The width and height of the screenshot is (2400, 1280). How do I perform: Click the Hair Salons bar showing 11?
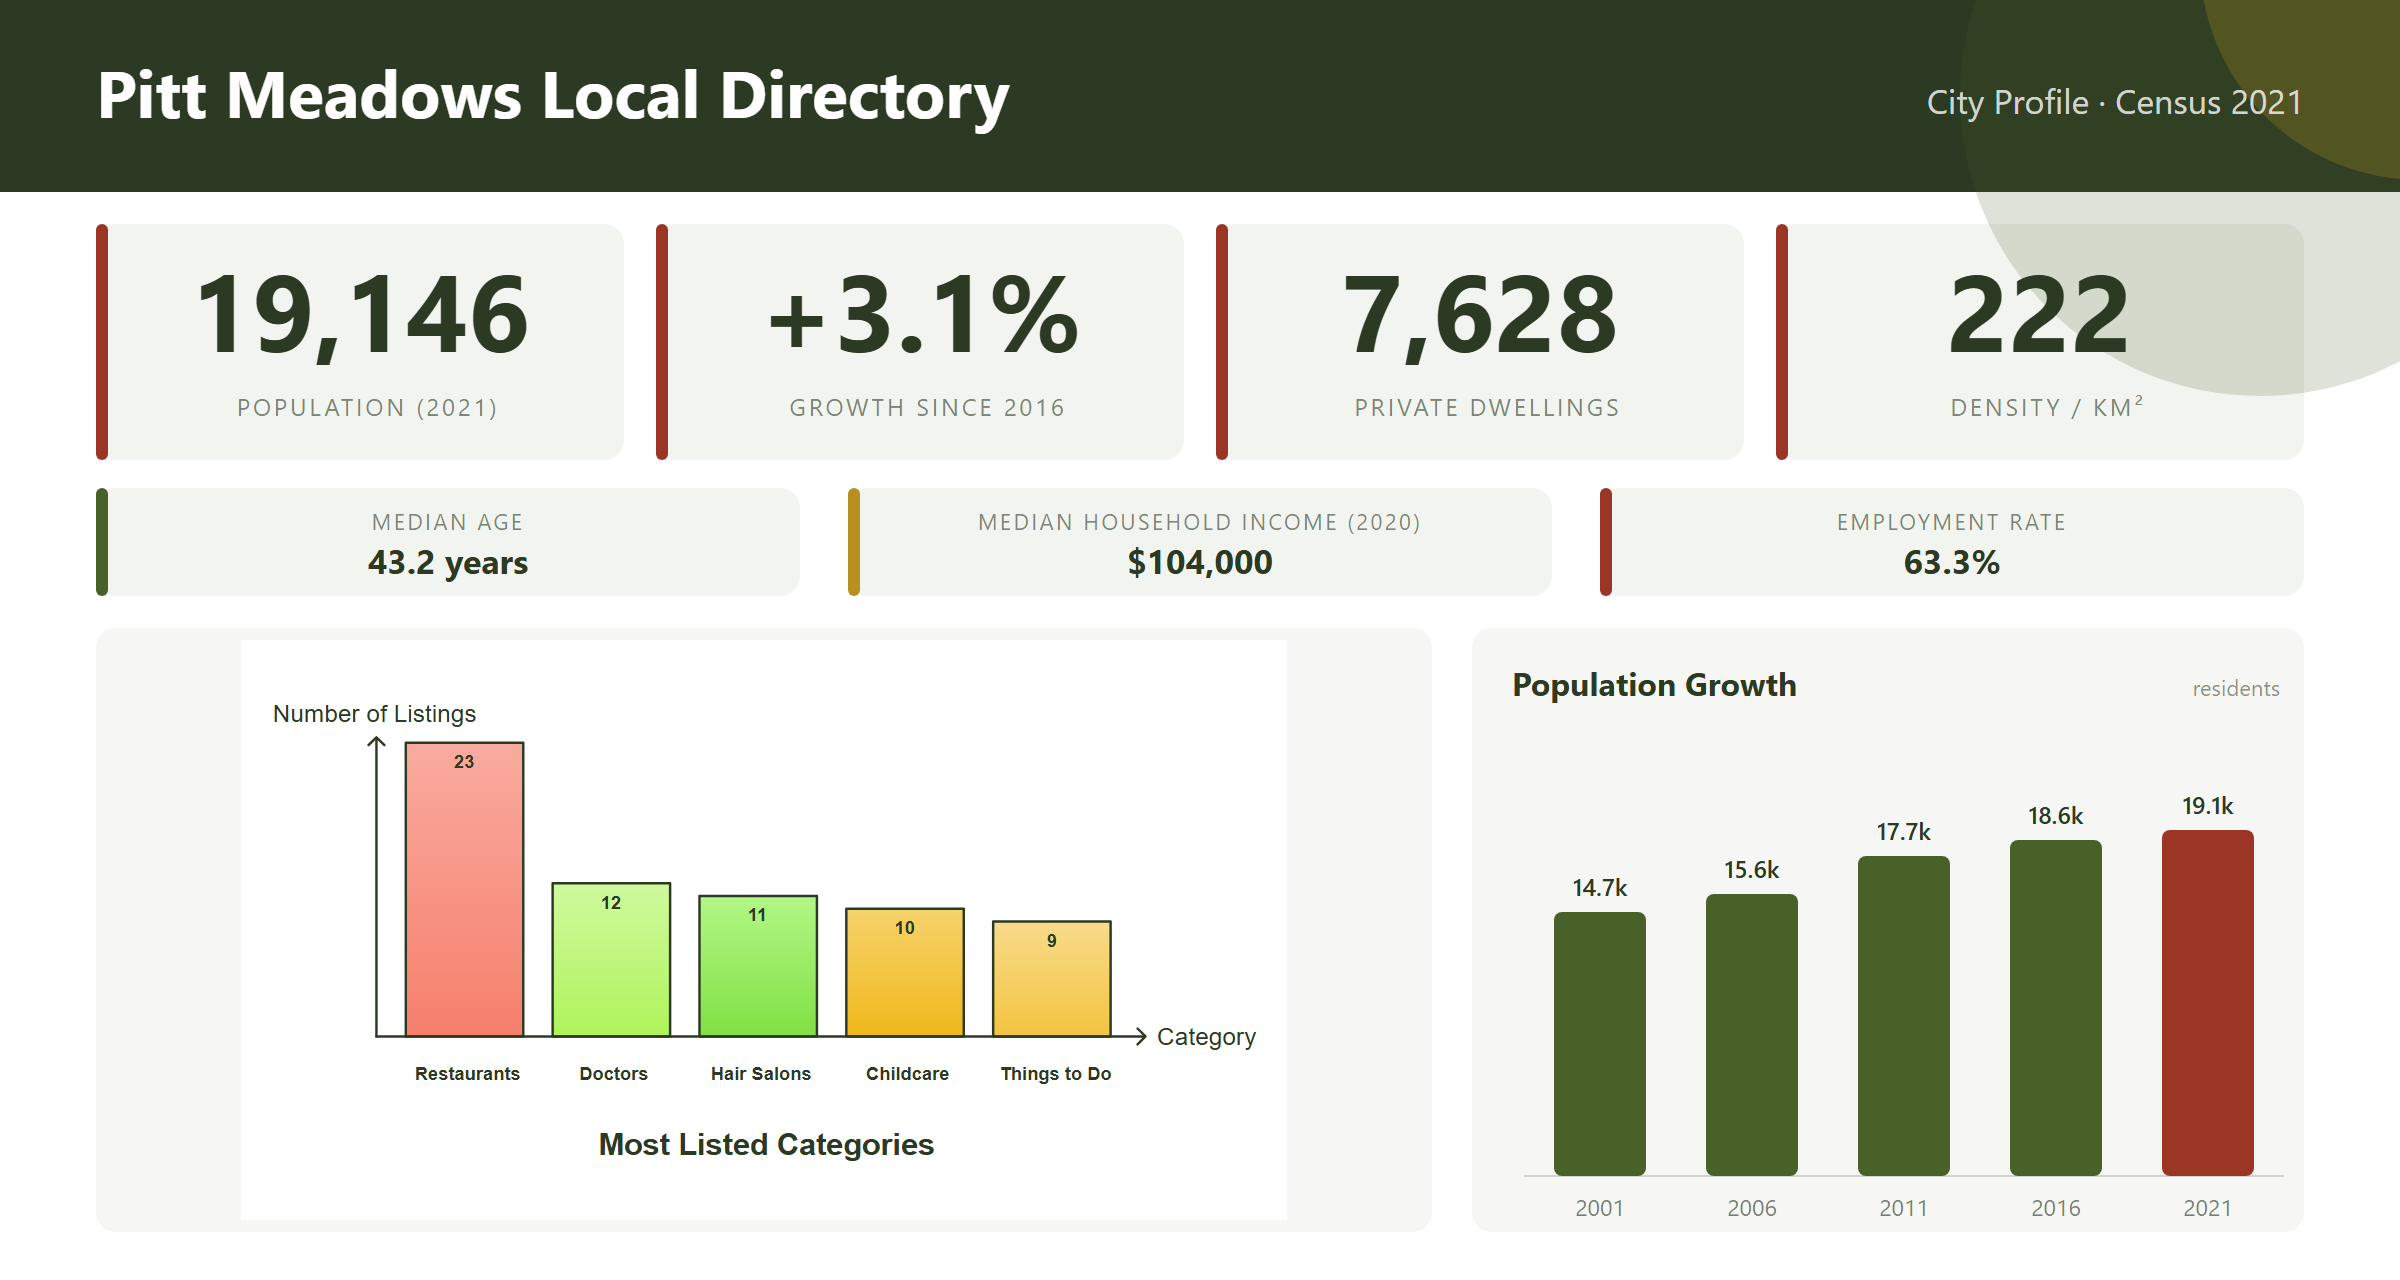pos(758,966)
